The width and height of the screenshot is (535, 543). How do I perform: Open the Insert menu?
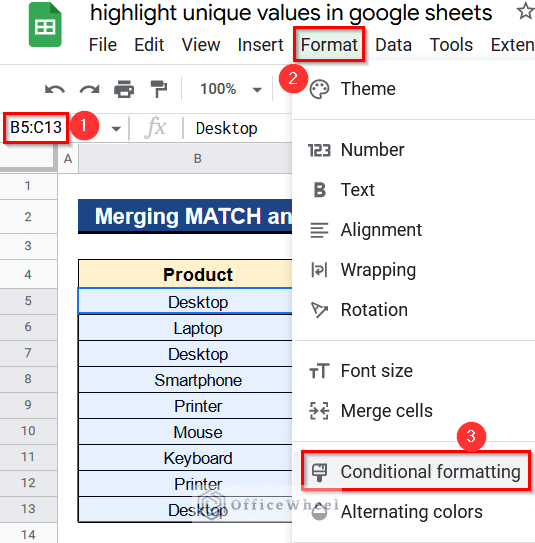(260, 45)
